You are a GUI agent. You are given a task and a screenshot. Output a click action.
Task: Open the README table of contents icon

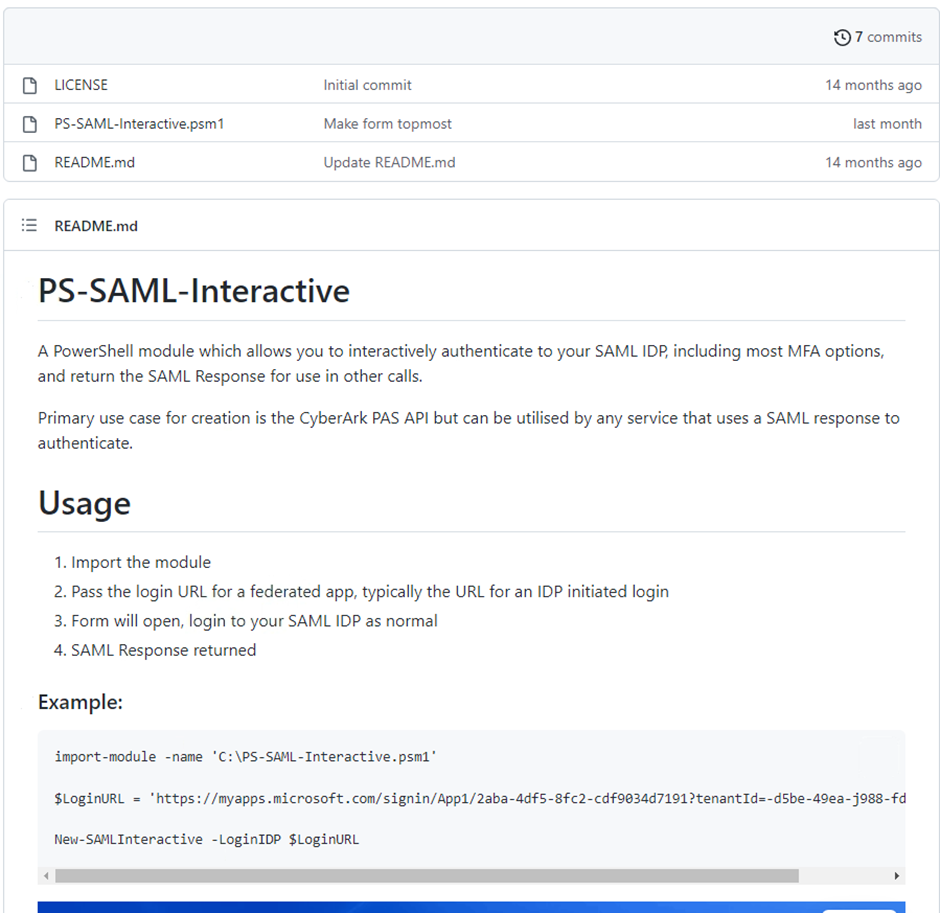(29, 225)
